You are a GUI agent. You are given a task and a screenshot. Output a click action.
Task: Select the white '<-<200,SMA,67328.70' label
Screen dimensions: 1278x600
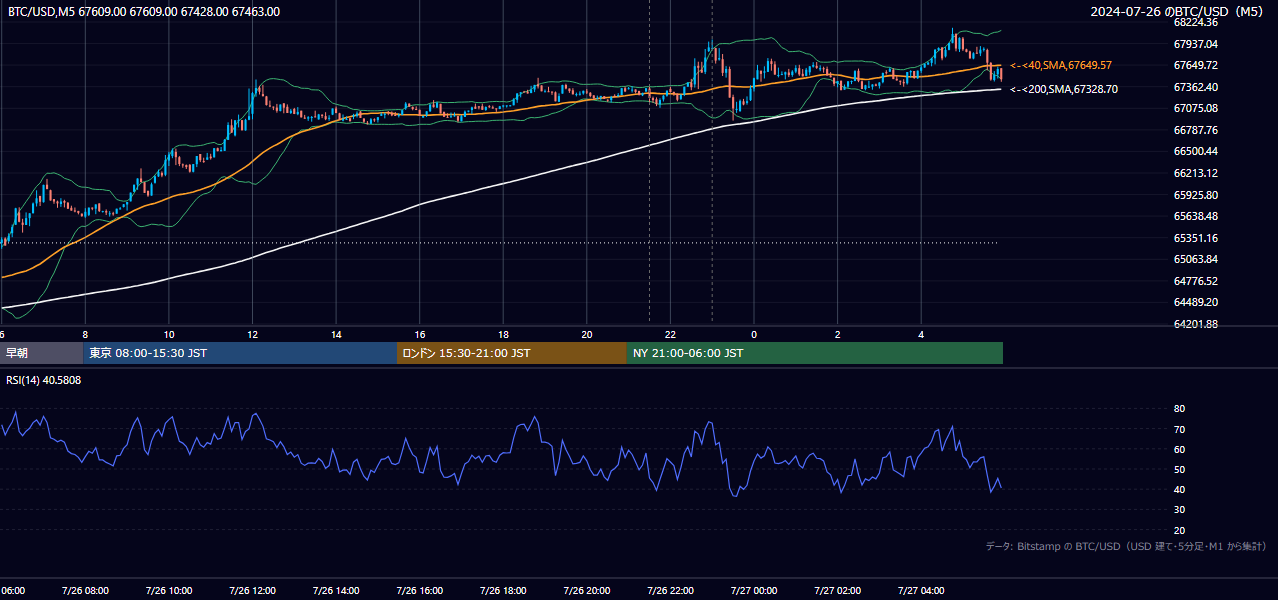point(1064,89)
